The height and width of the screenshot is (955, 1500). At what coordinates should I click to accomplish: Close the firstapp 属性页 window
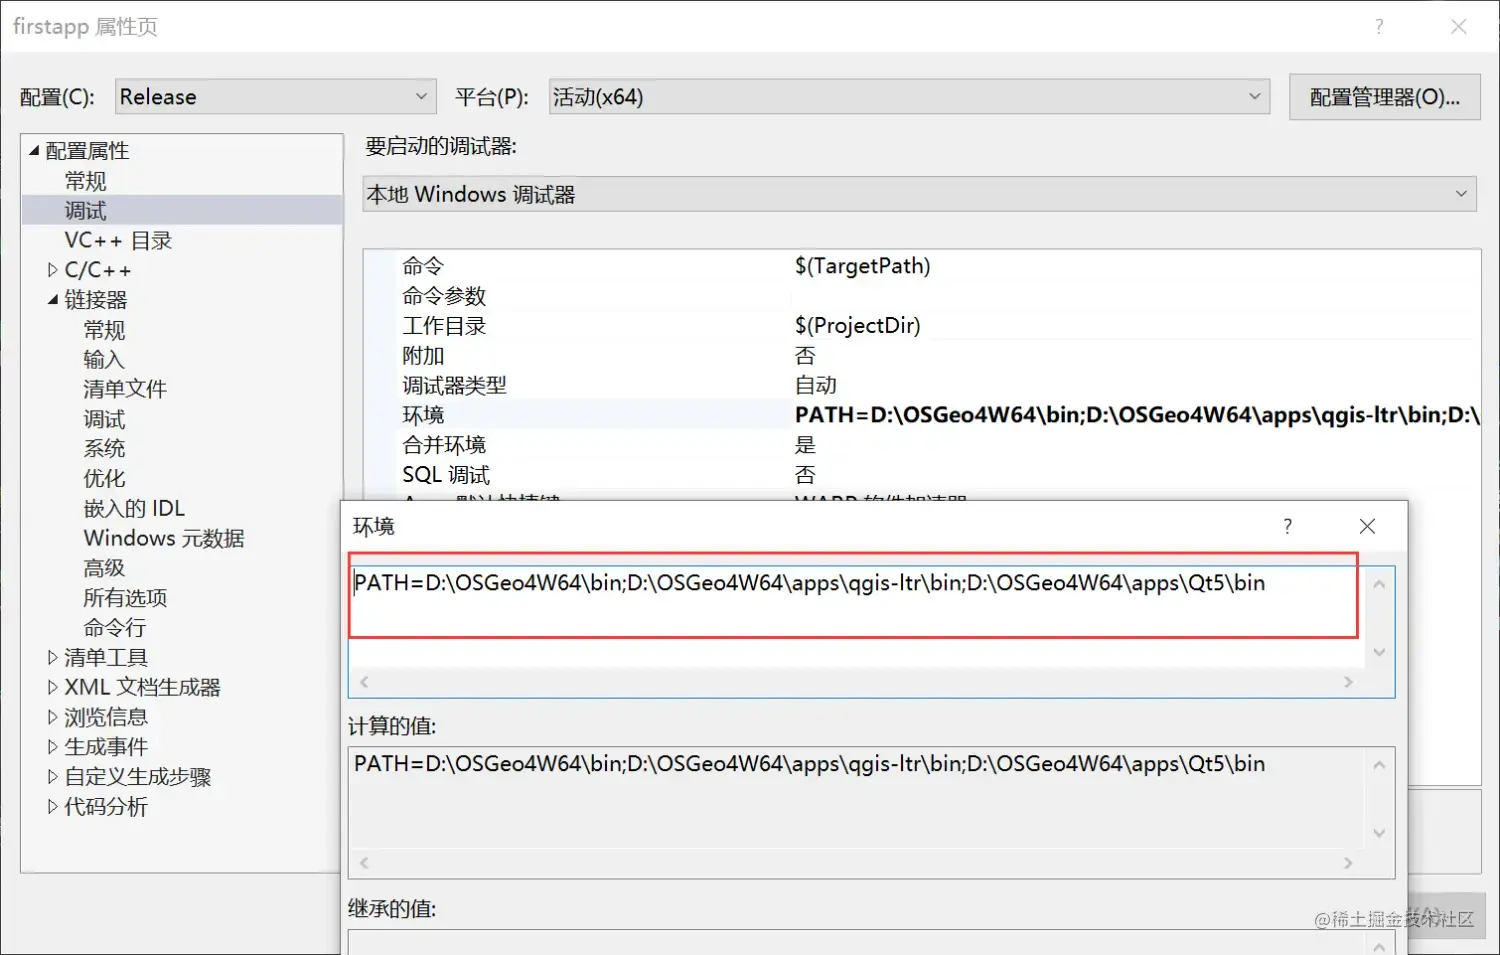1459,27
